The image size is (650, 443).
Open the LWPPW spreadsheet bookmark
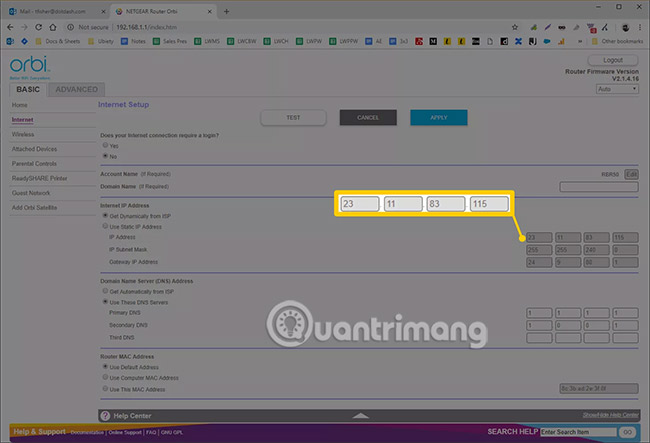(x=344, y=41)
